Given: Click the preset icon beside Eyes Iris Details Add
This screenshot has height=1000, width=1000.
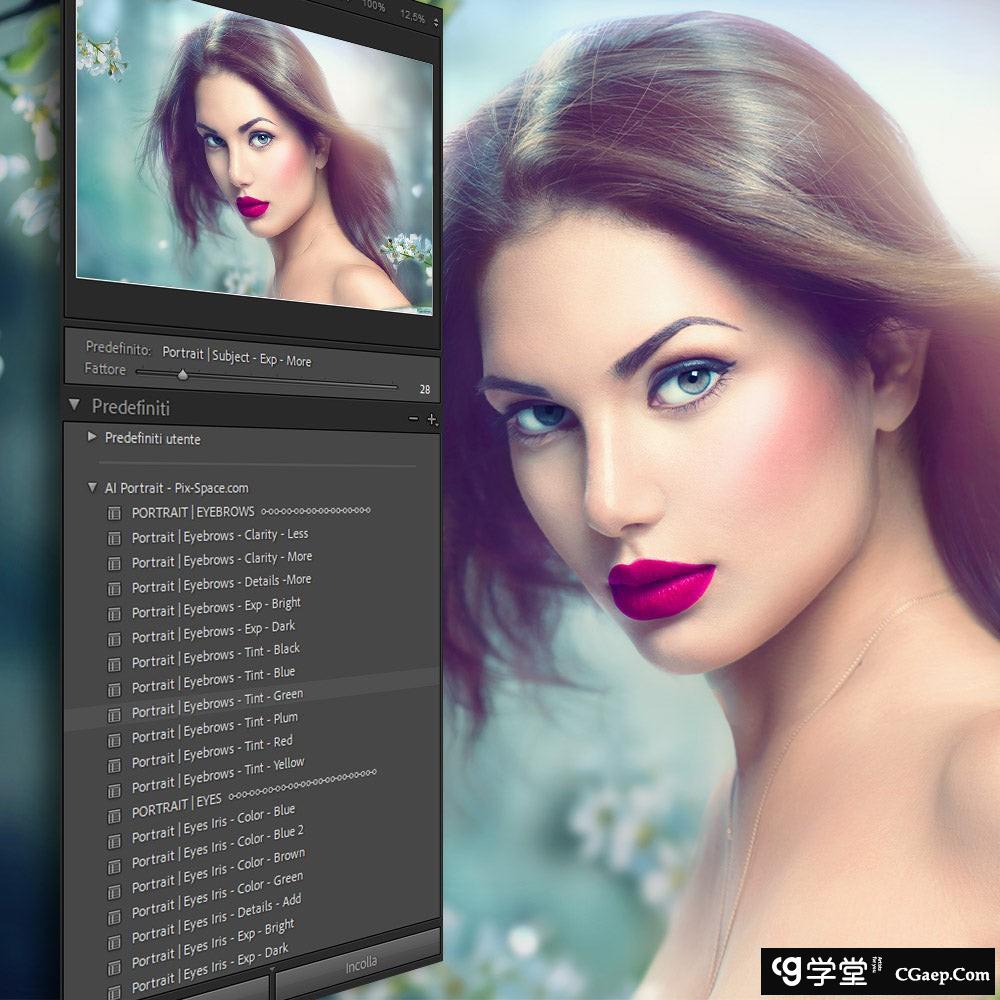Looking at the screenshot, I should pyautogui.click(x=114, y=909).
